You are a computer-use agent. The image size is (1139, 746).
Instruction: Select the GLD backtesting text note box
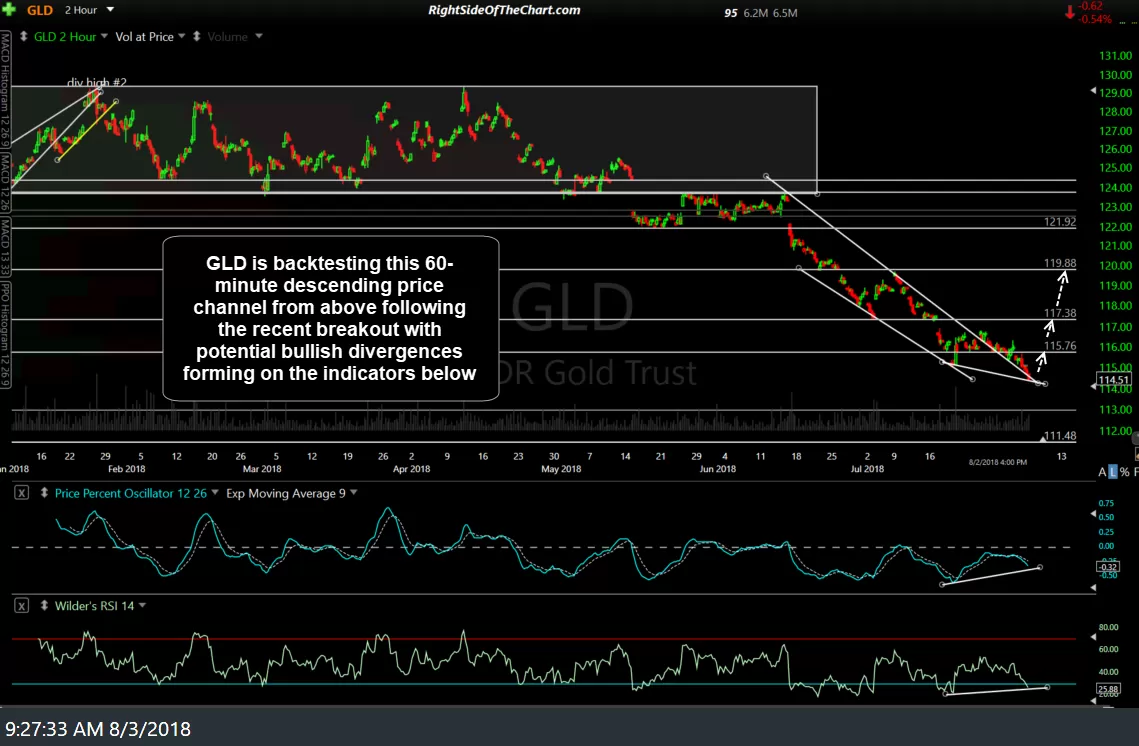[x=331, y=318]
